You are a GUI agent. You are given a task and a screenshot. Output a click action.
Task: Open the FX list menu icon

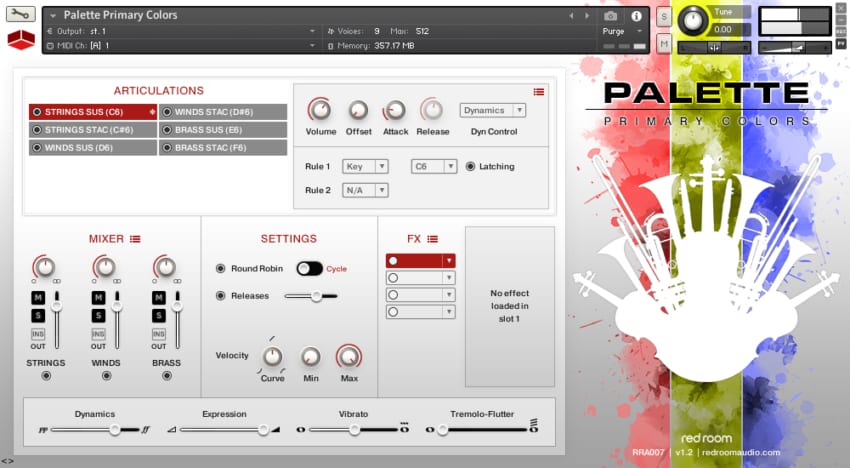tap(432, 239)
